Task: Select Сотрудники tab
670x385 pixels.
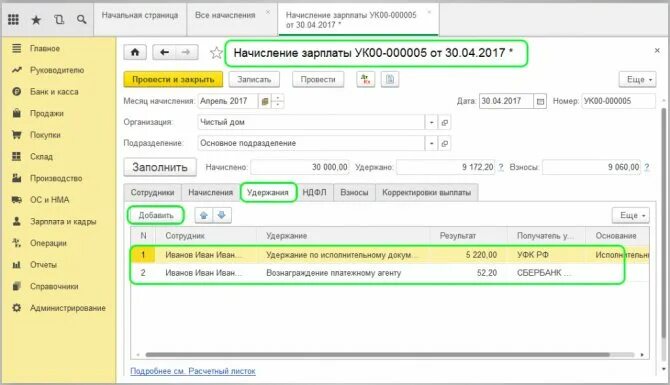Action: pos(153,193)
